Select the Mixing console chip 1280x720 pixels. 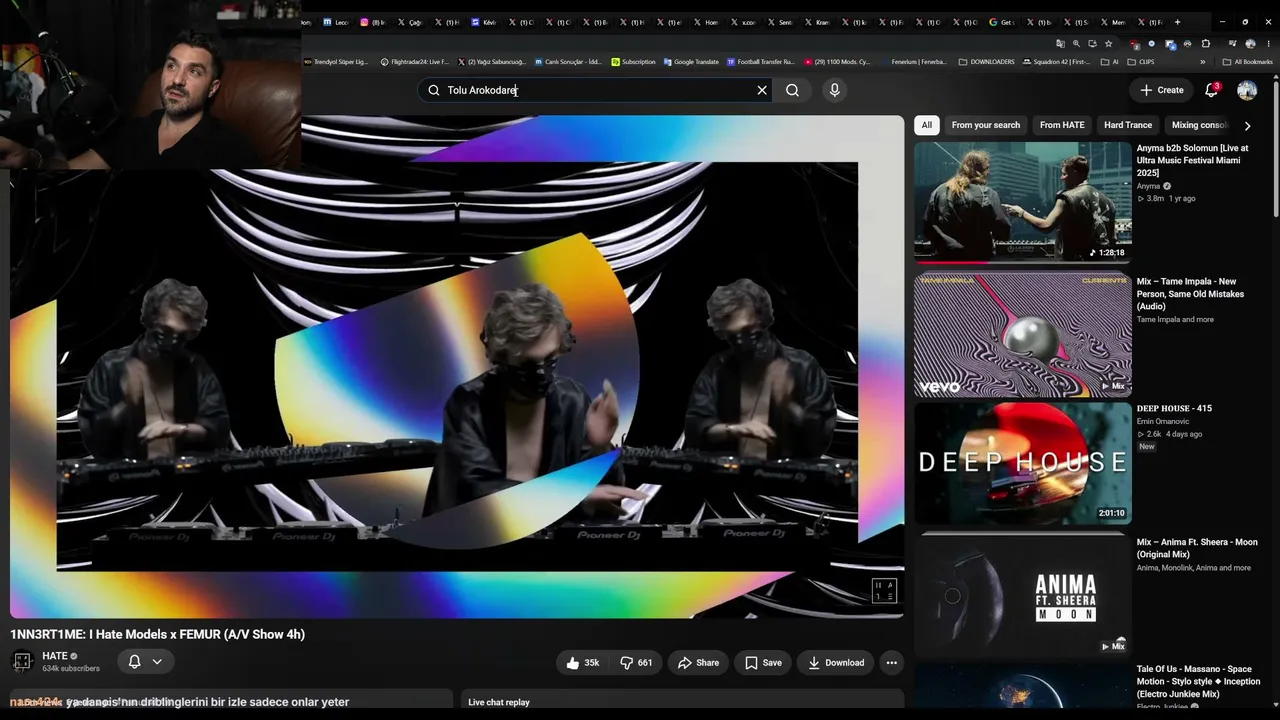[x=1200, y=125]
